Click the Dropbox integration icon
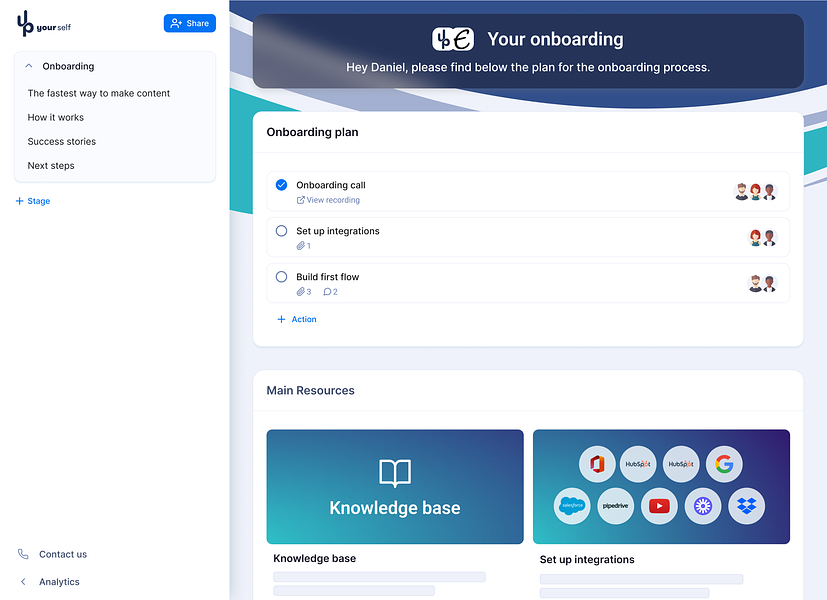Image resolution: width=827 pixels, height=600 pixels. point(746,506)
